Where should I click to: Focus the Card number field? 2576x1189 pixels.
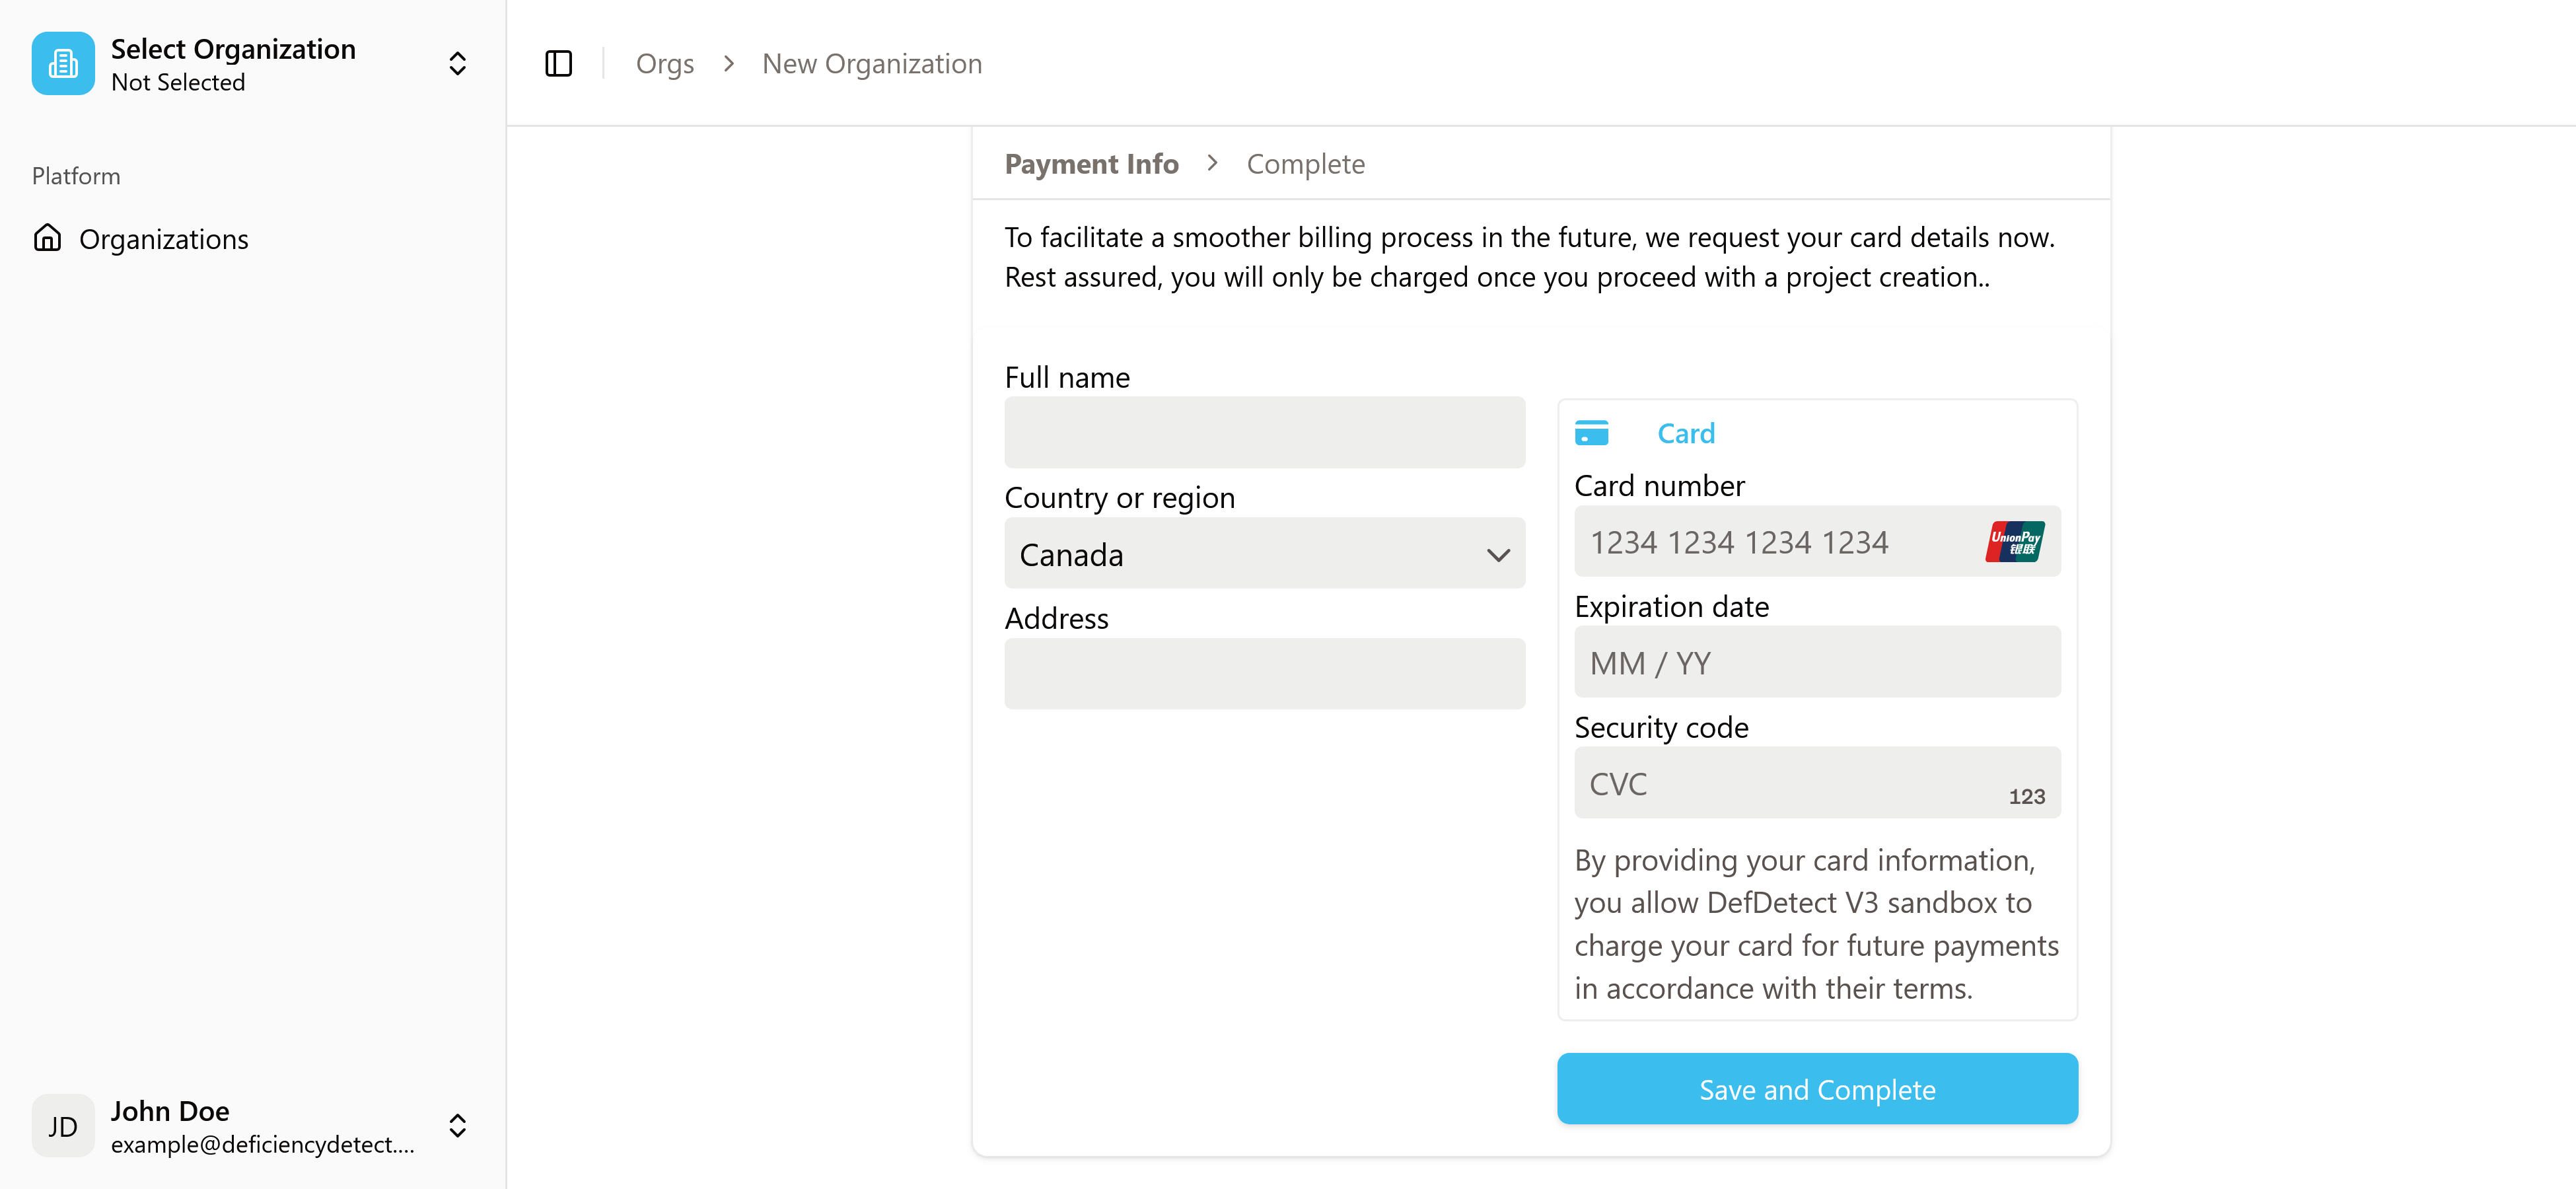1817,541
